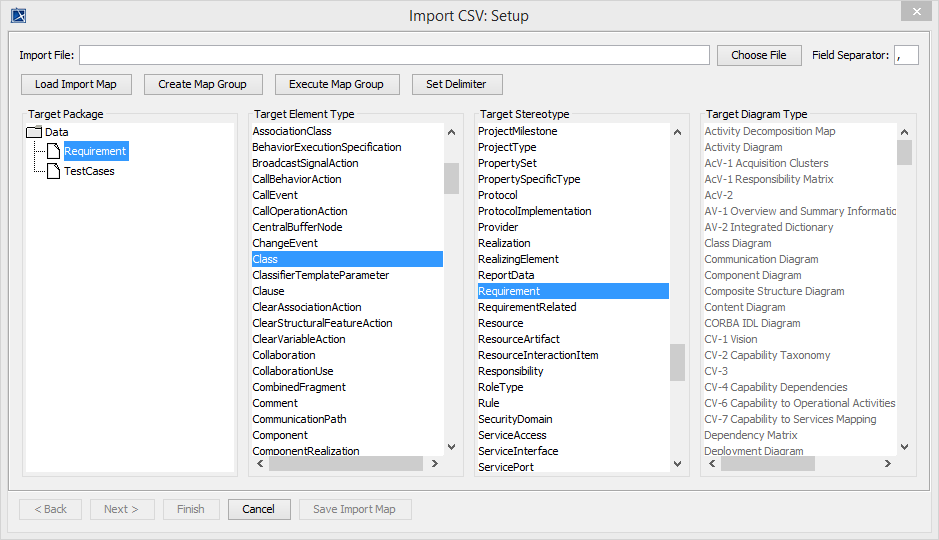Open Create Map Group
Viewport: 939px width, 540px height.
click(x=203, y=84)
